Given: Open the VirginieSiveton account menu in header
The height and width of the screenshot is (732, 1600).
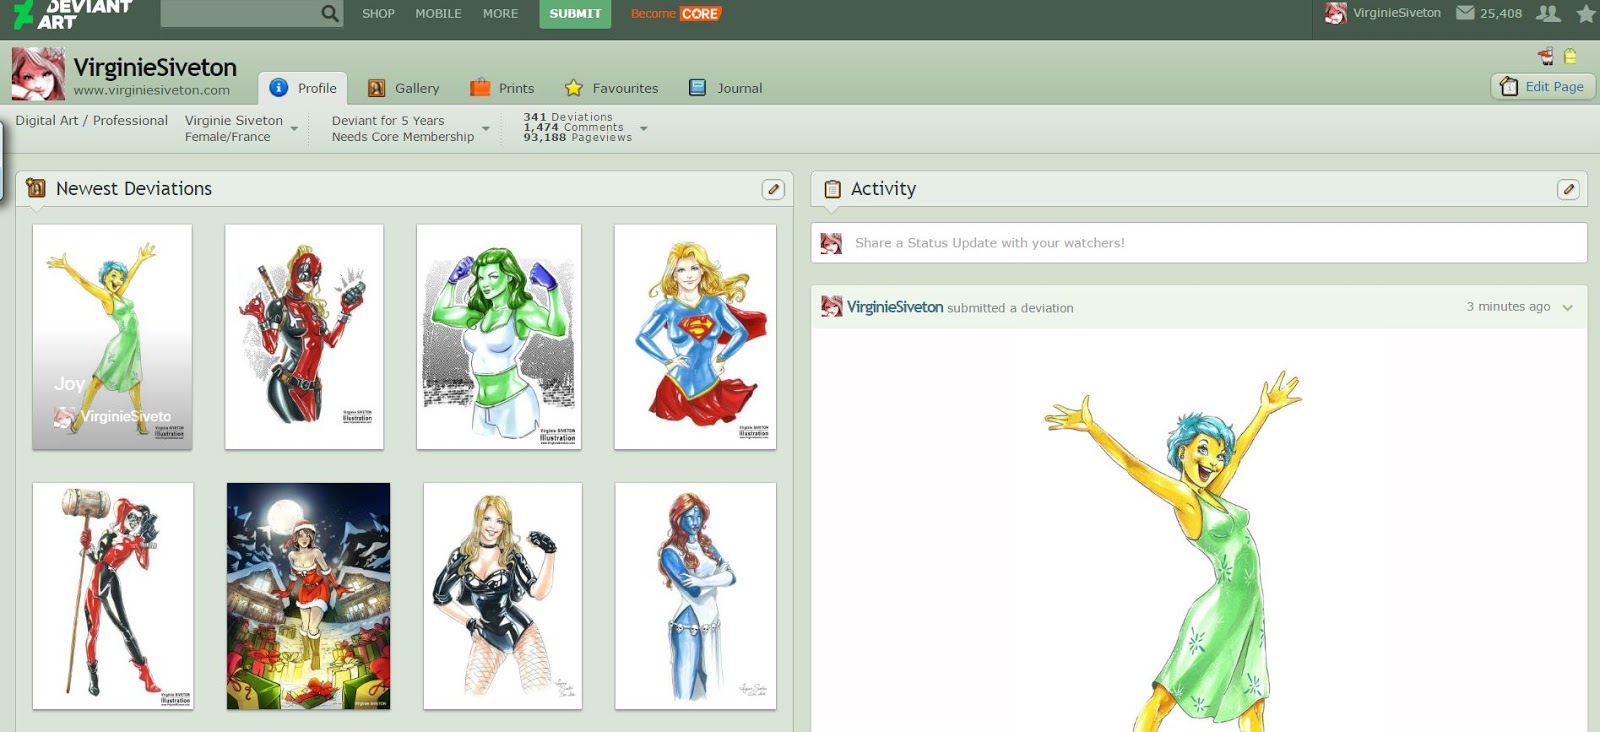Looking at the screenshot, I should coord(1383,13).
